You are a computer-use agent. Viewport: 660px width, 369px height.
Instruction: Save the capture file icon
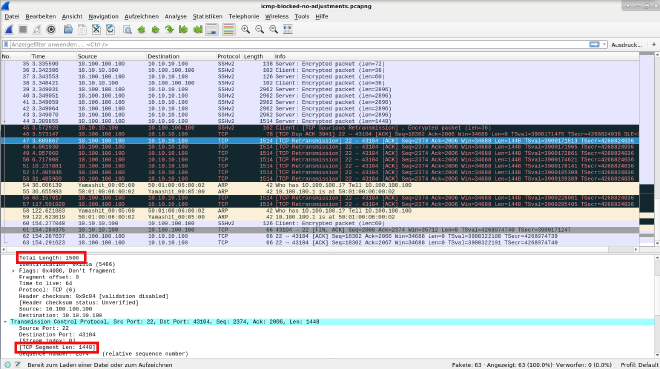click(x=82, y=29)
